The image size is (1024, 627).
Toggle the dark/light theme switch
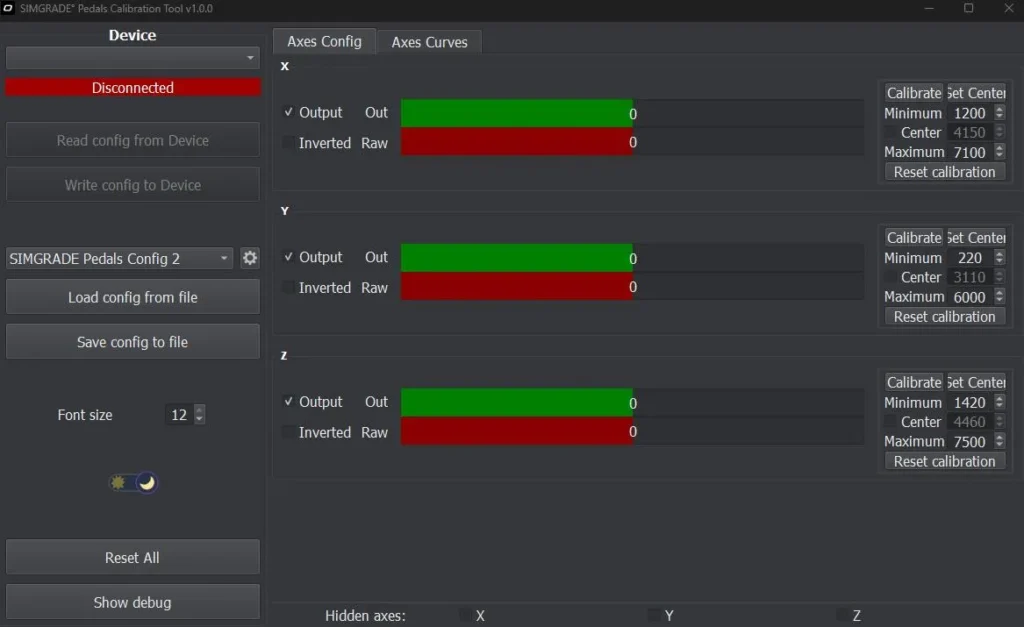click(133, 483)
